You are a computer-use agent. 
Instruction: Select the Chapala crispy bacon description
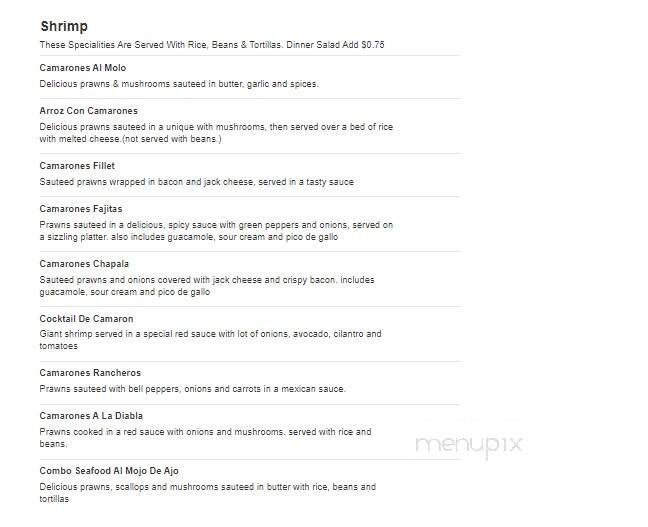[x=207, y=286]
